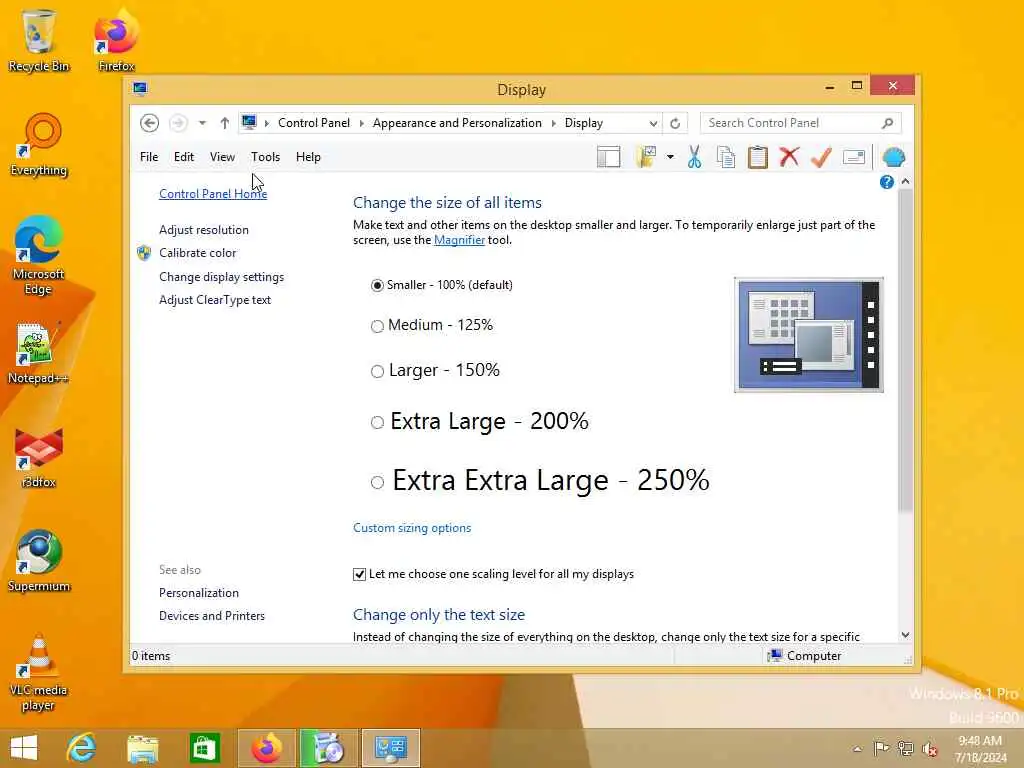Expand arrow after Control Panel breadcrumb
1024x768 pixels.
[361, 123]
